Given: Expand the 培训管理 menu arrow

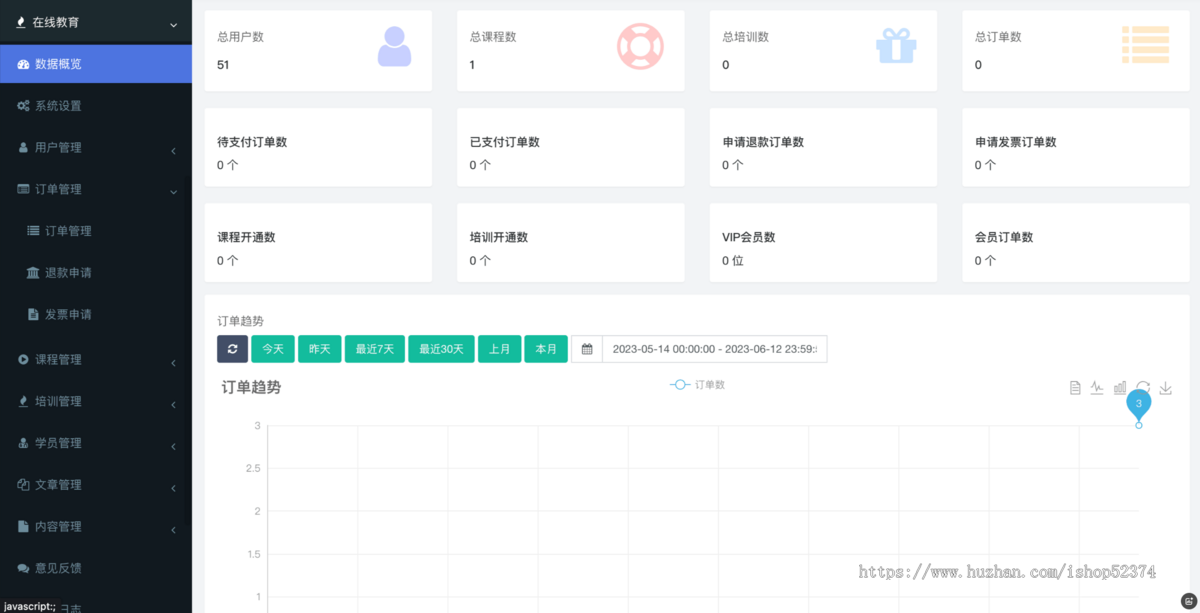Looking at the screenshot, I should tap(173, 404).
